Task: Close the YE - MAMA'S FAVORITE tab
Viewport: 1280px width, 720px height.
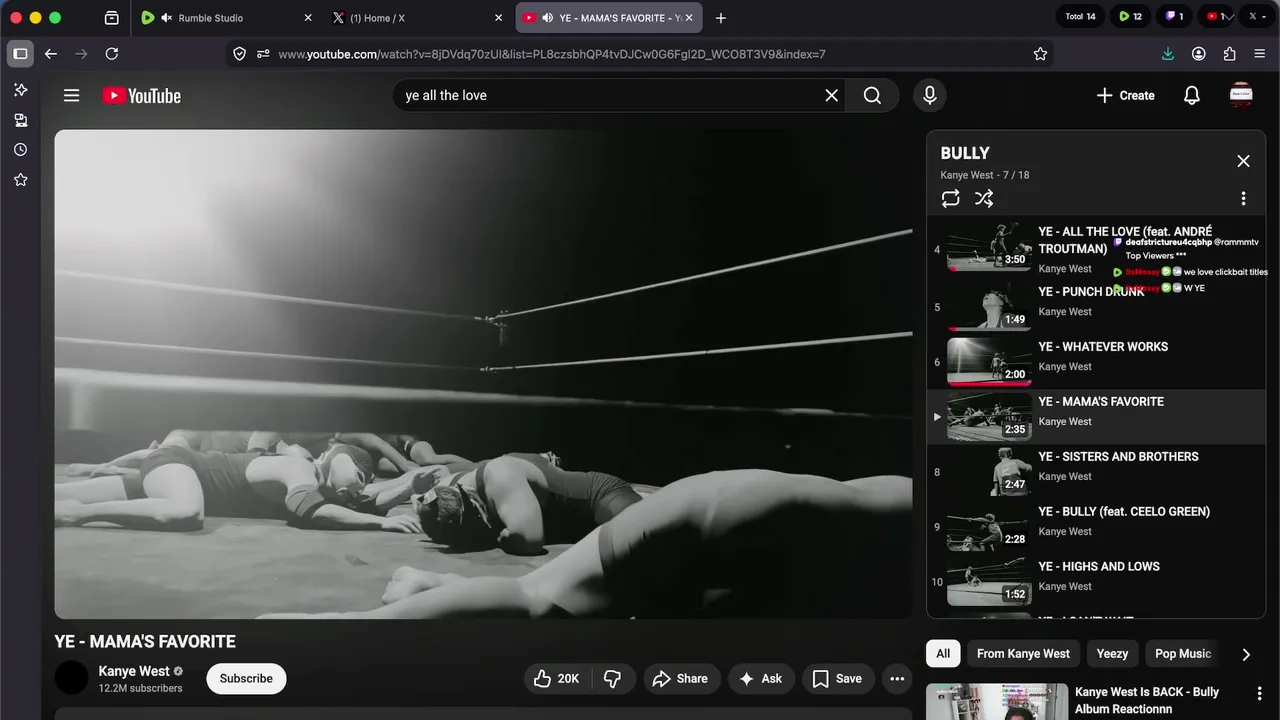Action: (689, 18)
